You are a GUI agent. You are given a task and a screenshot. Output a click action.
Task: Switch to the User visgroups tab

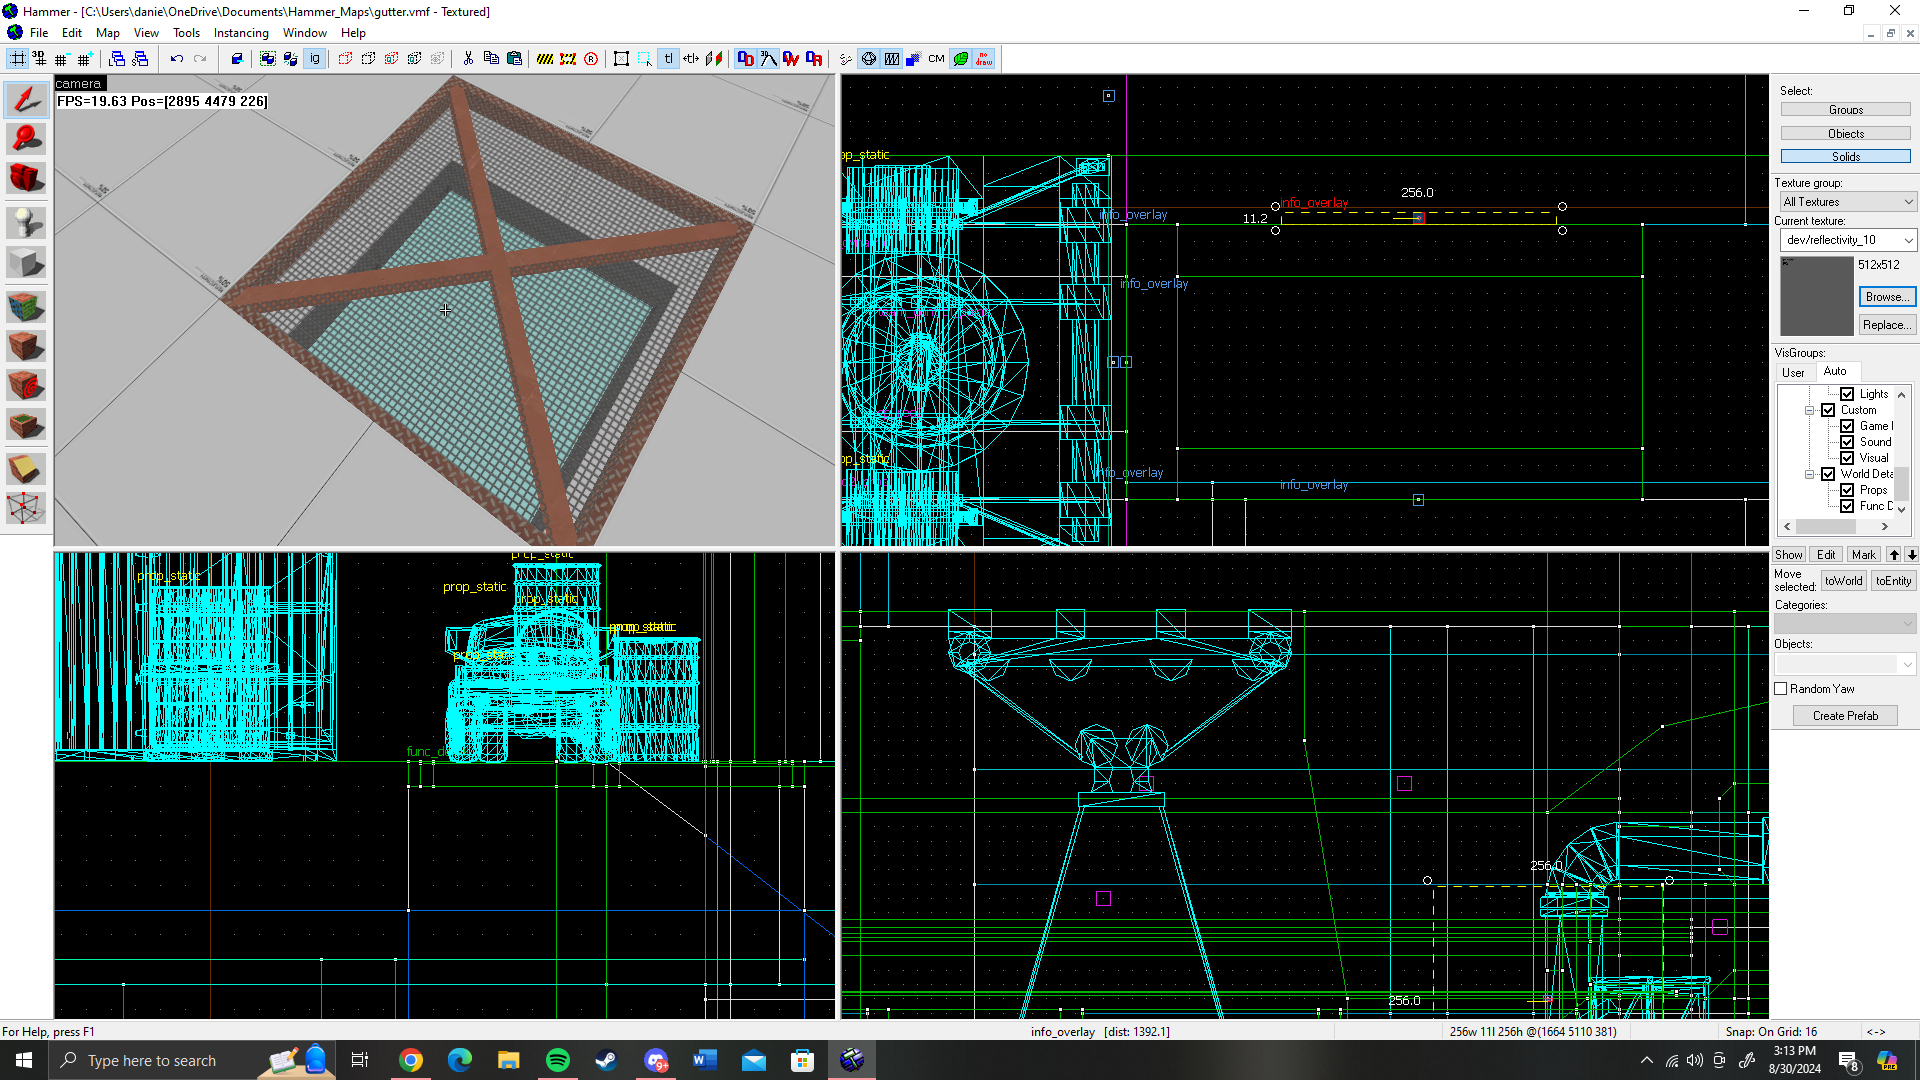[x=1793, y=373]
